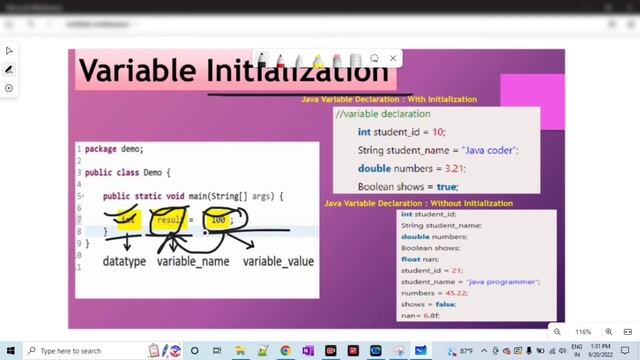This screenshot has width=640, height=360.
Task: Click the datatype label under the code
Action: click(124, 261)
